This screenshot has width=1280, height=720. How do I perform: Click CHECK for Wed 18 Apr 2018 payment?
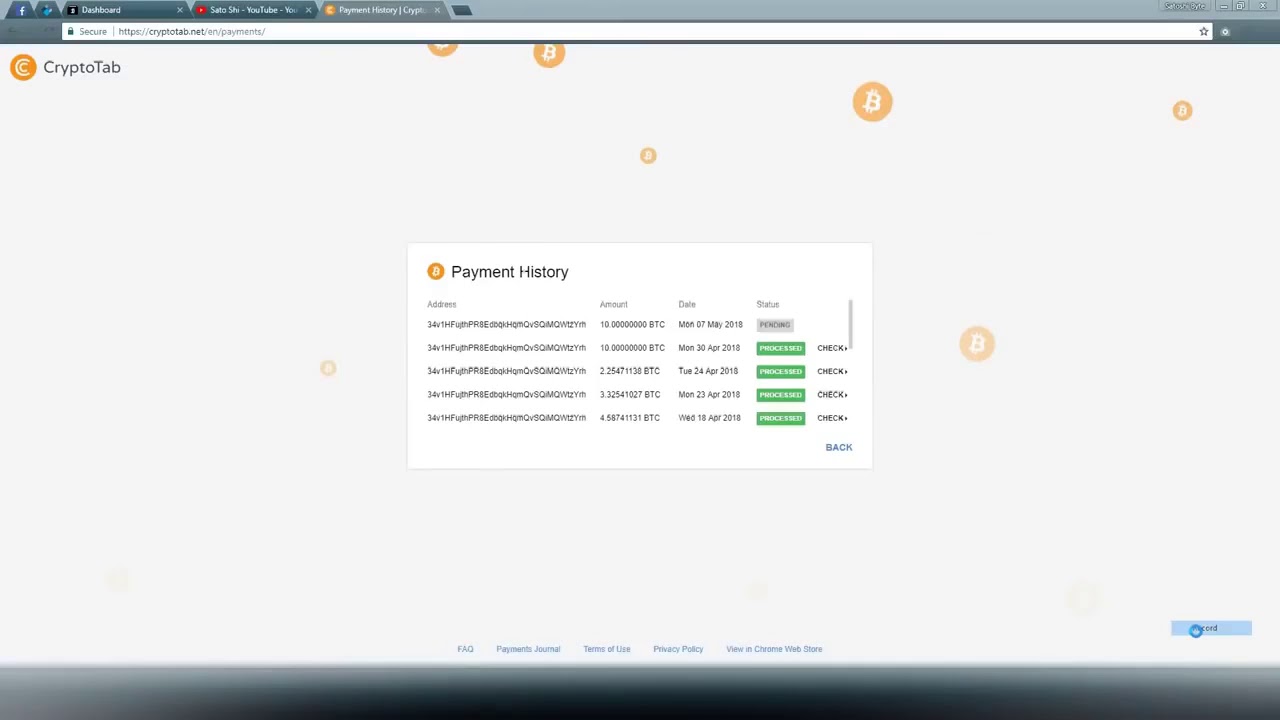pos(832,418)
